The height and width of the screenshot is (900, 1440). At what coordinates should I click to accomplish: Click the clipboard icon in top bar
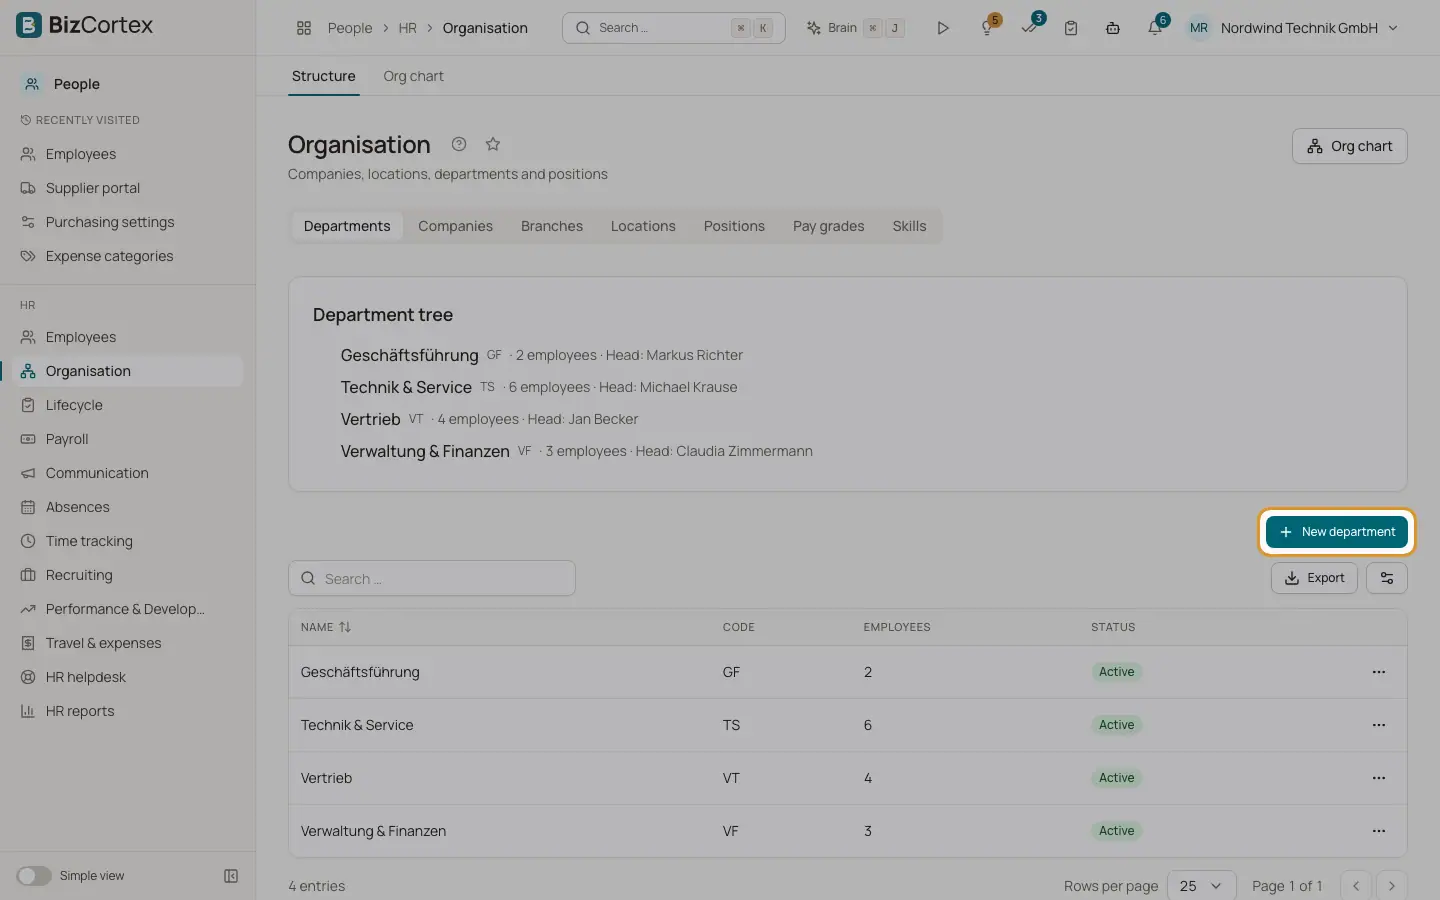pyautogui.click(x=1071, y=28)
